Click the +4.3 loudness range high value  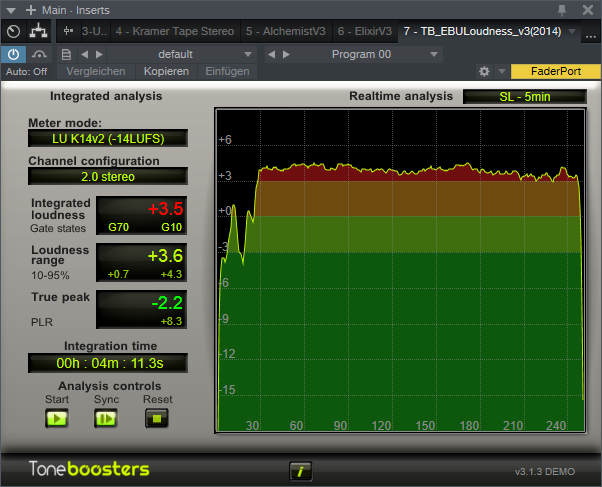(171, 274)
